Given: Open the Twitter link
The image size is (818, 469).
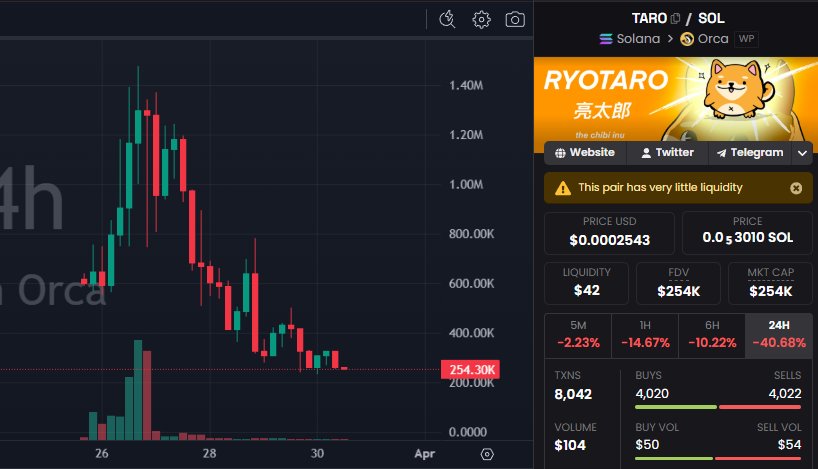Looking at the screenshot, I should pyautogui.click(x=666, y=153).
